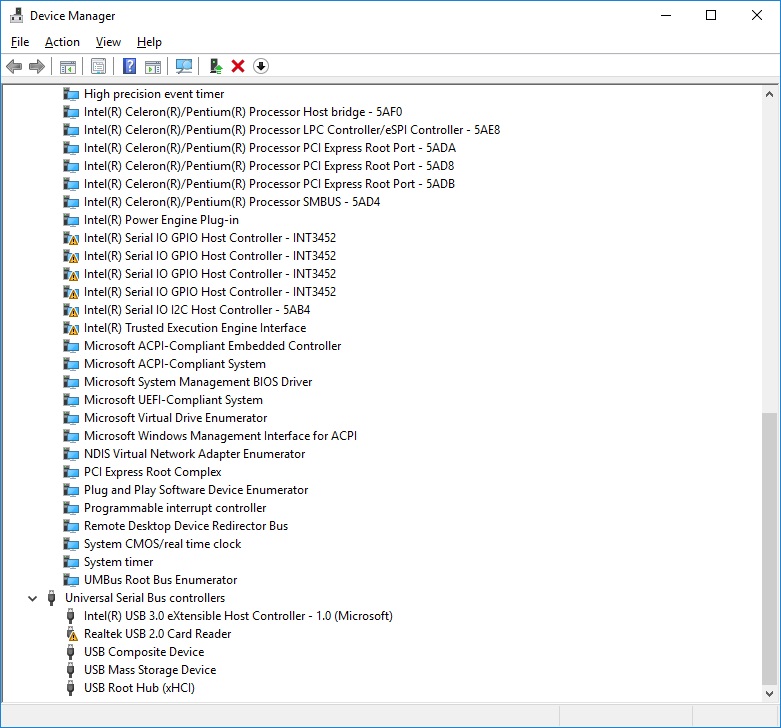Click the Update driver toolbar icon
This screenshot has height=728, width=781.
(x=216, y=66)
